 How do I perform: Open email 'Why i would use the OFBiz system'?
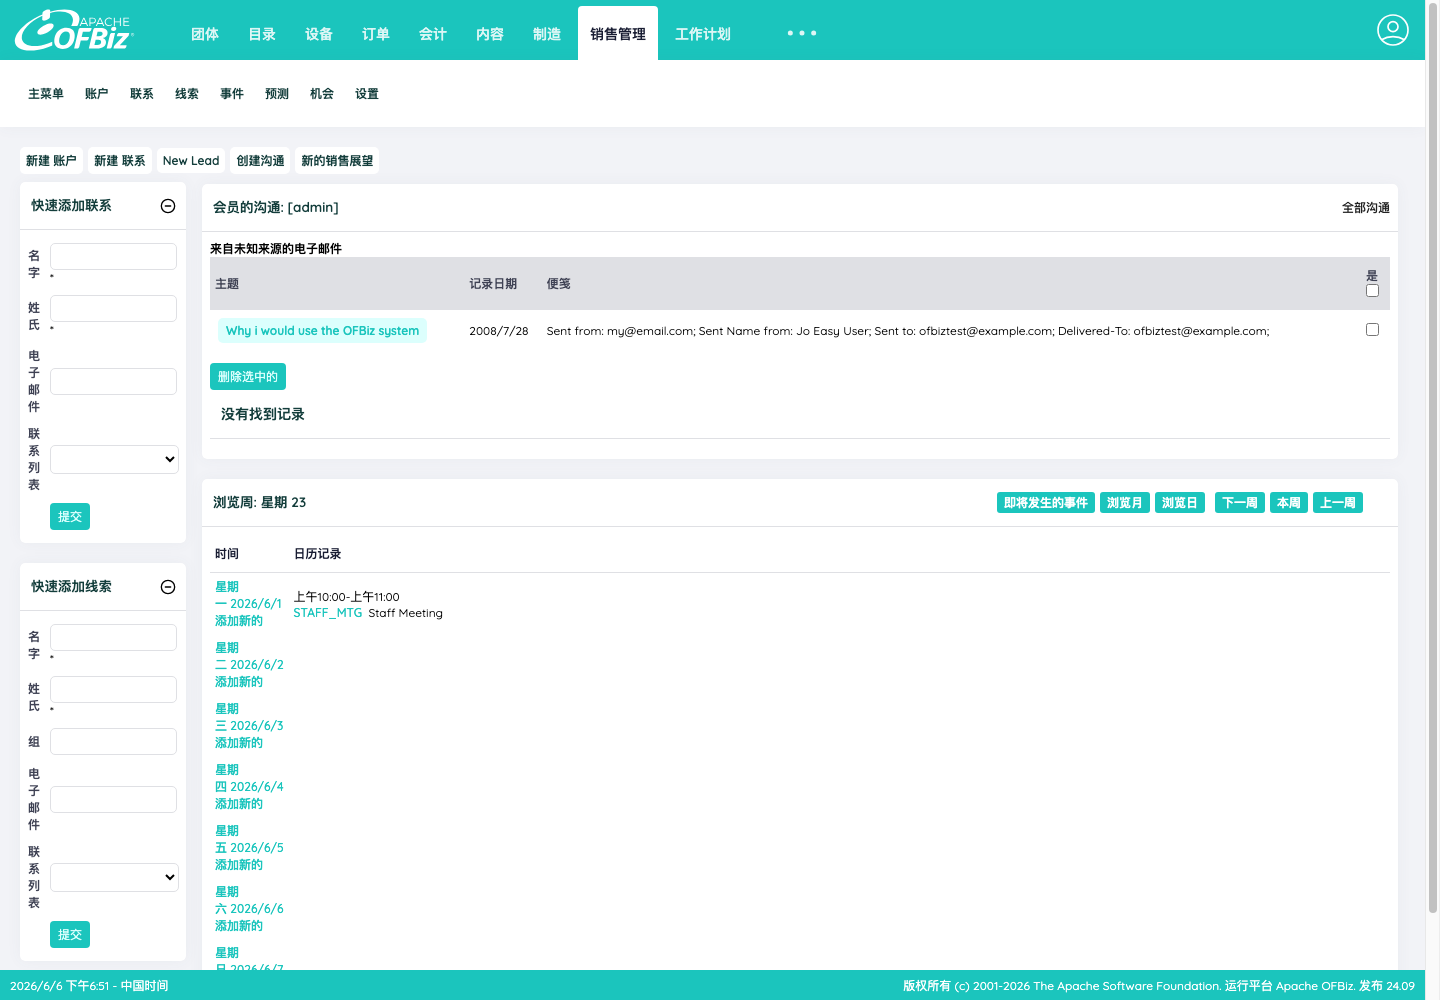point(322,331)
